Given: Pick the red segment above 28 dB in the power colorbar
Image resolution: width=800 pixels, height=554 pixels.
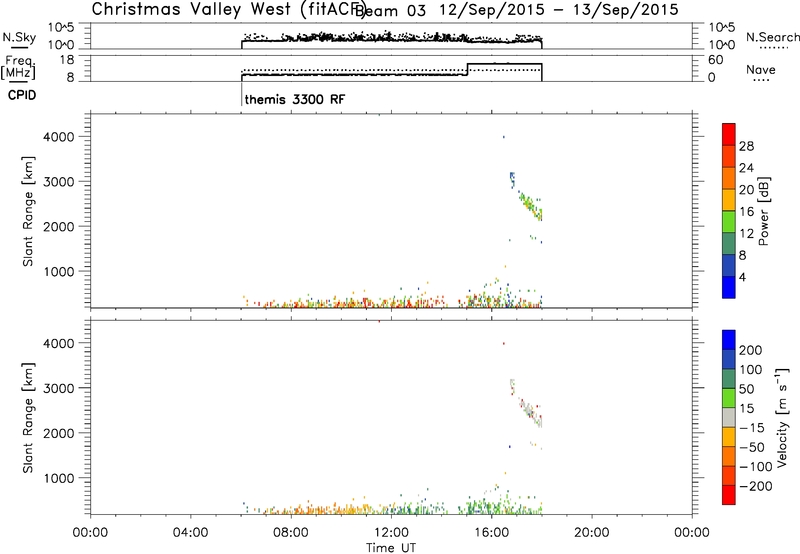Looking at the screenshot, I should pyautogui.click(x=729, y=134).
